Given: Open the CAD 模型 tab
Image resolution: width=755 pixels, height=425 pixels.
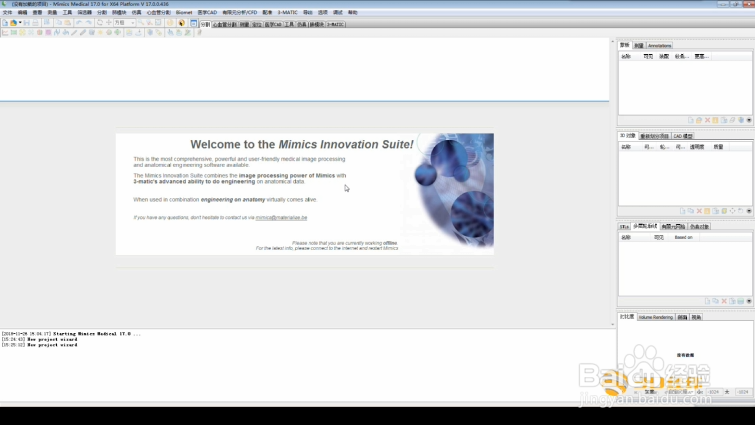Looking at the screenshot, I should pos(683,136).
